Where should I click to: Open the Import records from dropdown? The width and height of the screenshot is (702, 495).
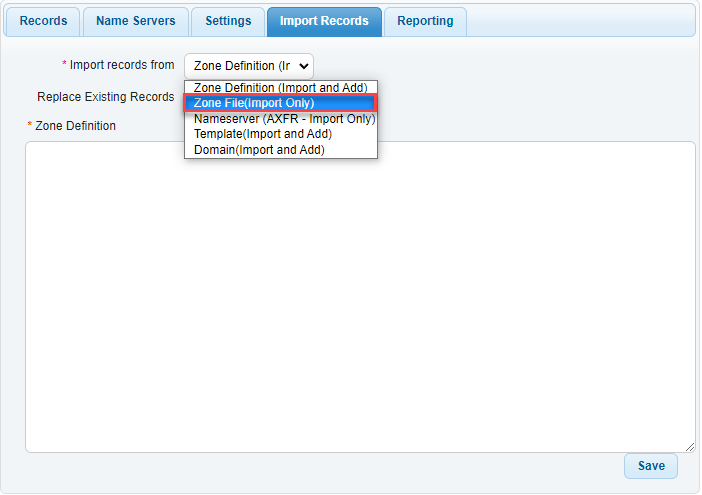(249, 66)
